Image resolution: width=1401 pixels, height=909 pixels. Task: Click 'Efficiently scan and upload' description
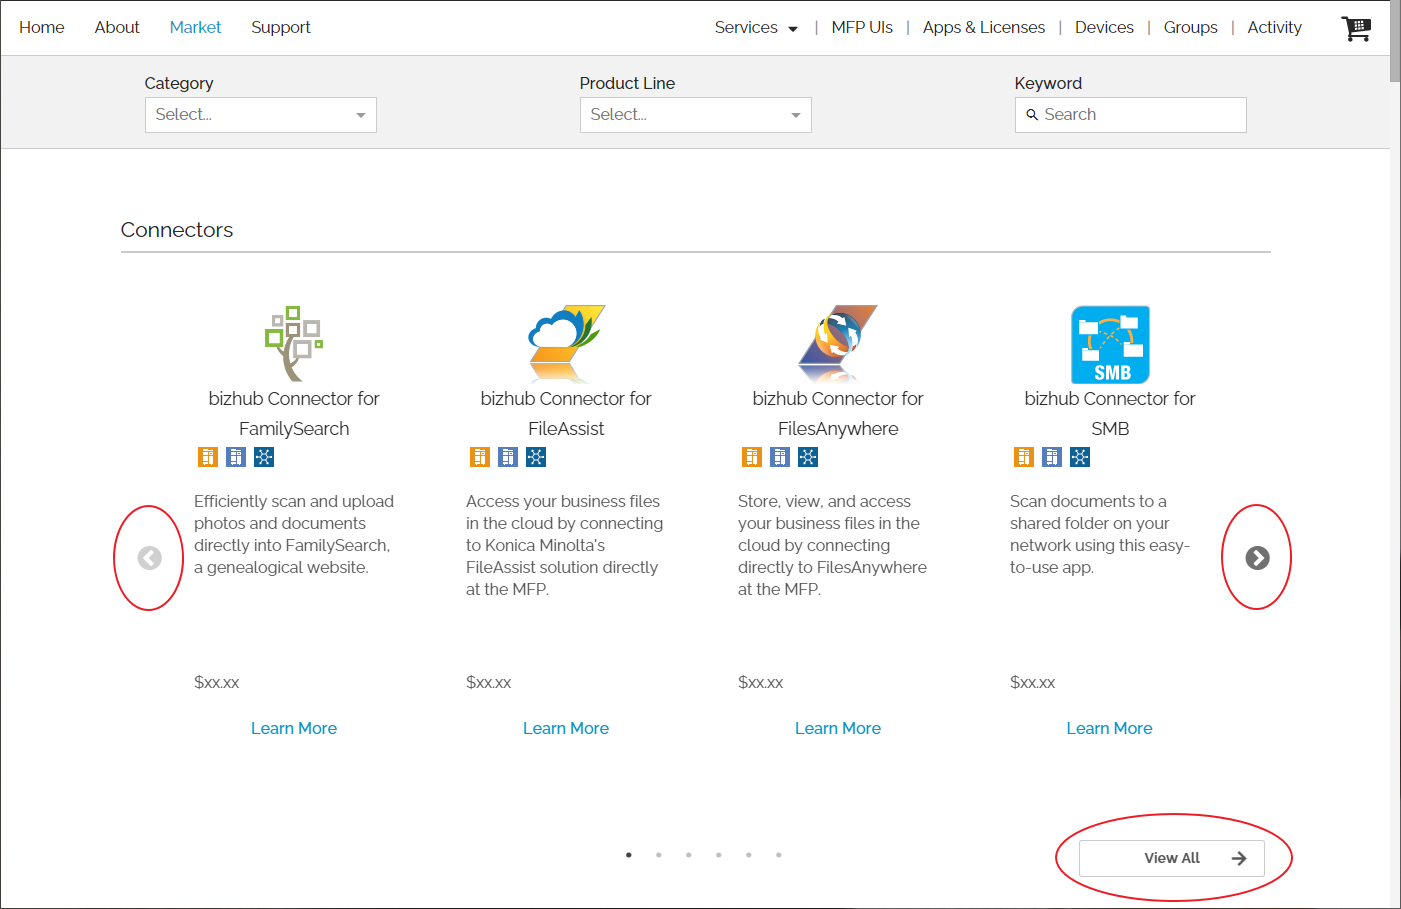[x=294, y=534]
